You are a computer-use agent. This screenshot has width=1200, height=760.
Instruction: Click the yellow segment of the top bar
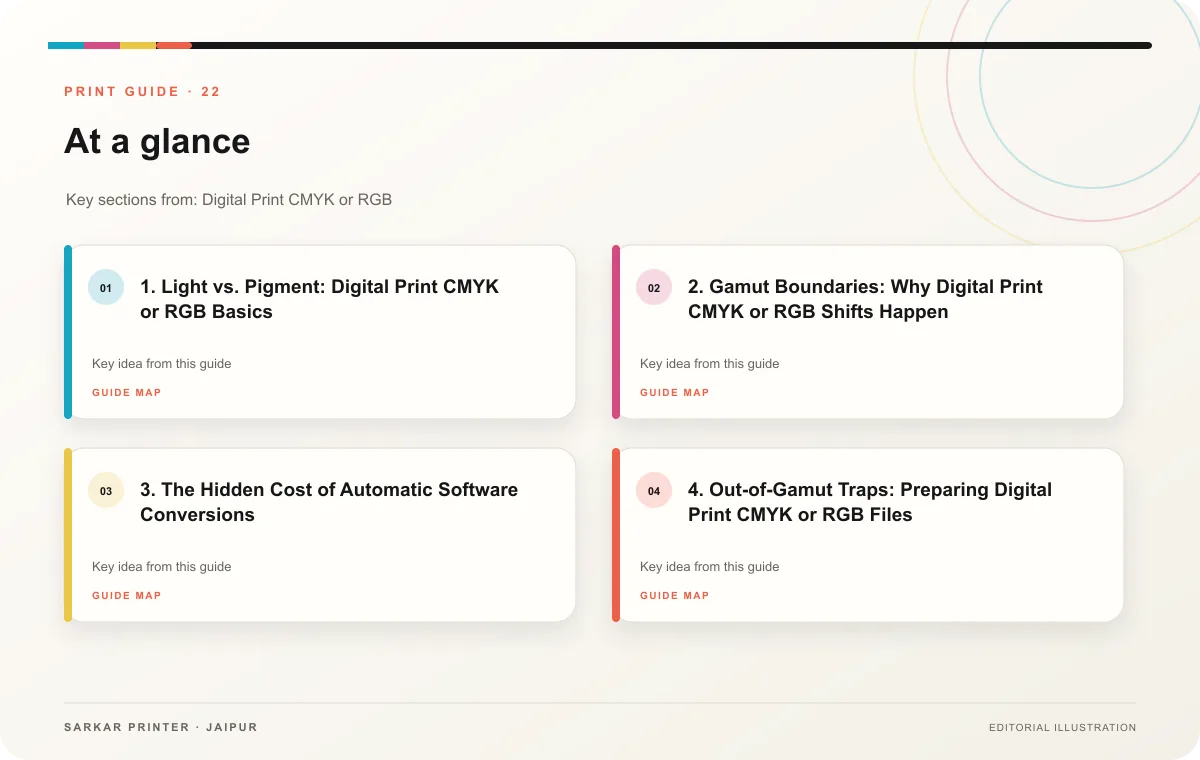point(138,45)
